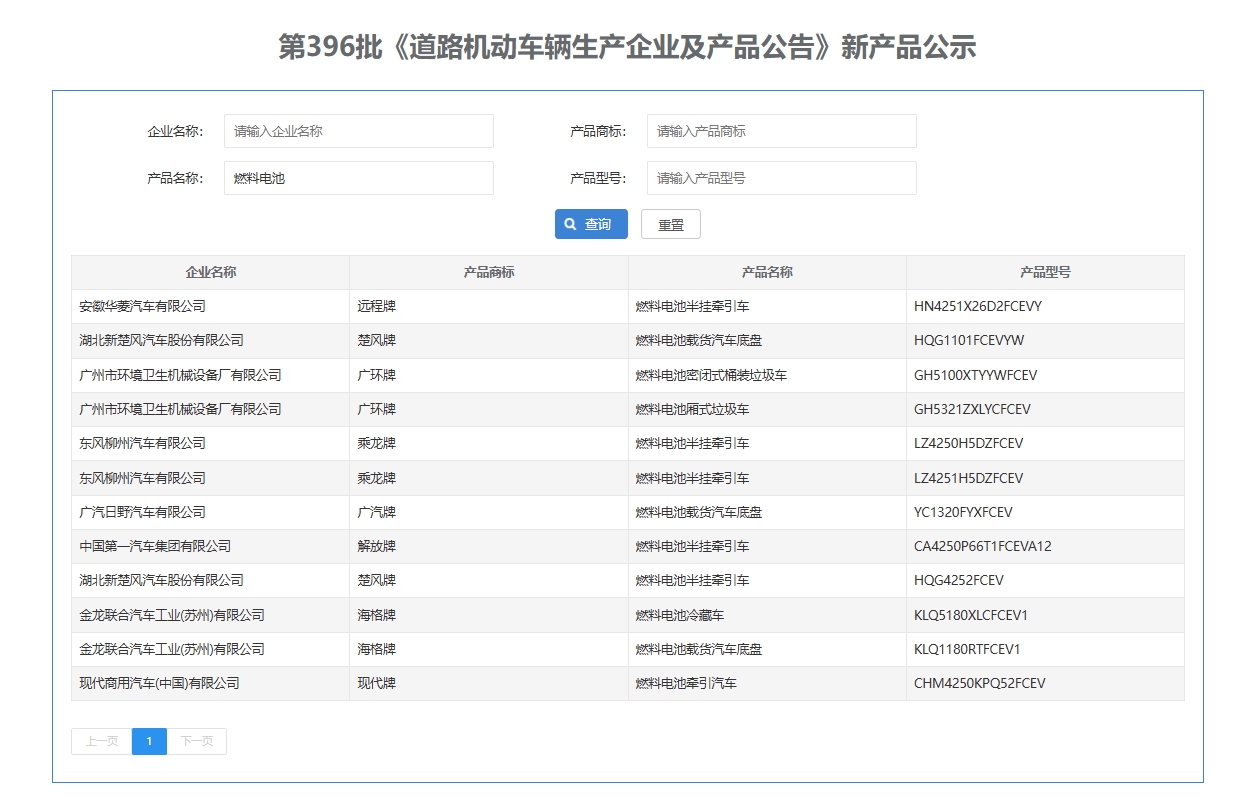This screenshot has height=798, width=1237.
Task: Click the 企业名称 input field
Action: (358, 131)
